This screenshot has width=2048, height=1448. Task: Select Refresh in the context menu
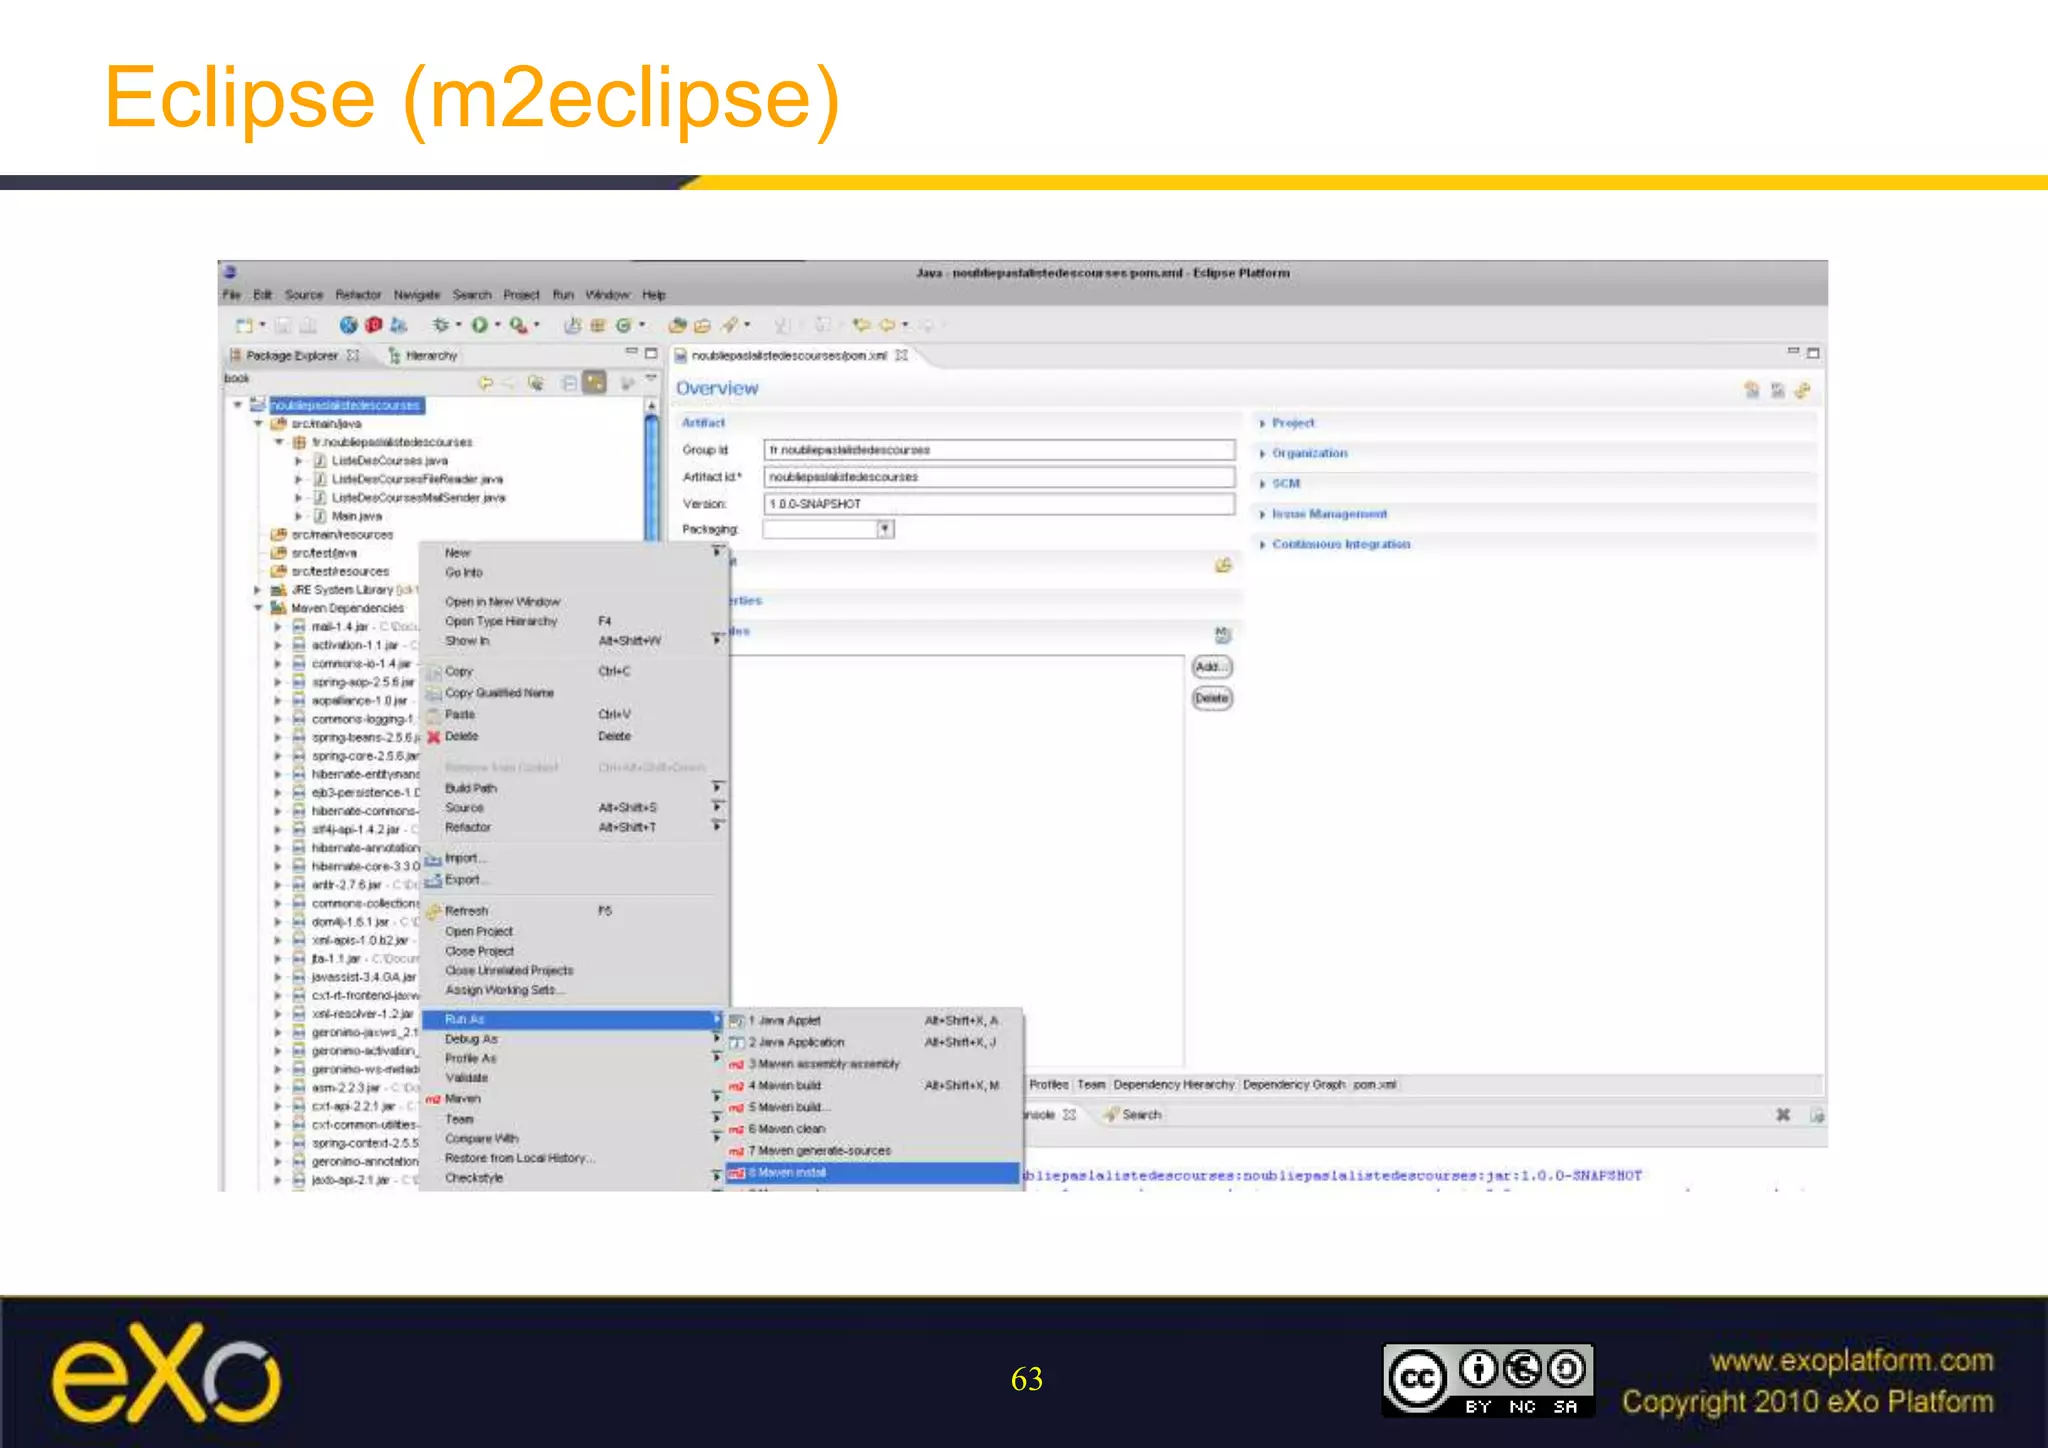click(572, 911)
